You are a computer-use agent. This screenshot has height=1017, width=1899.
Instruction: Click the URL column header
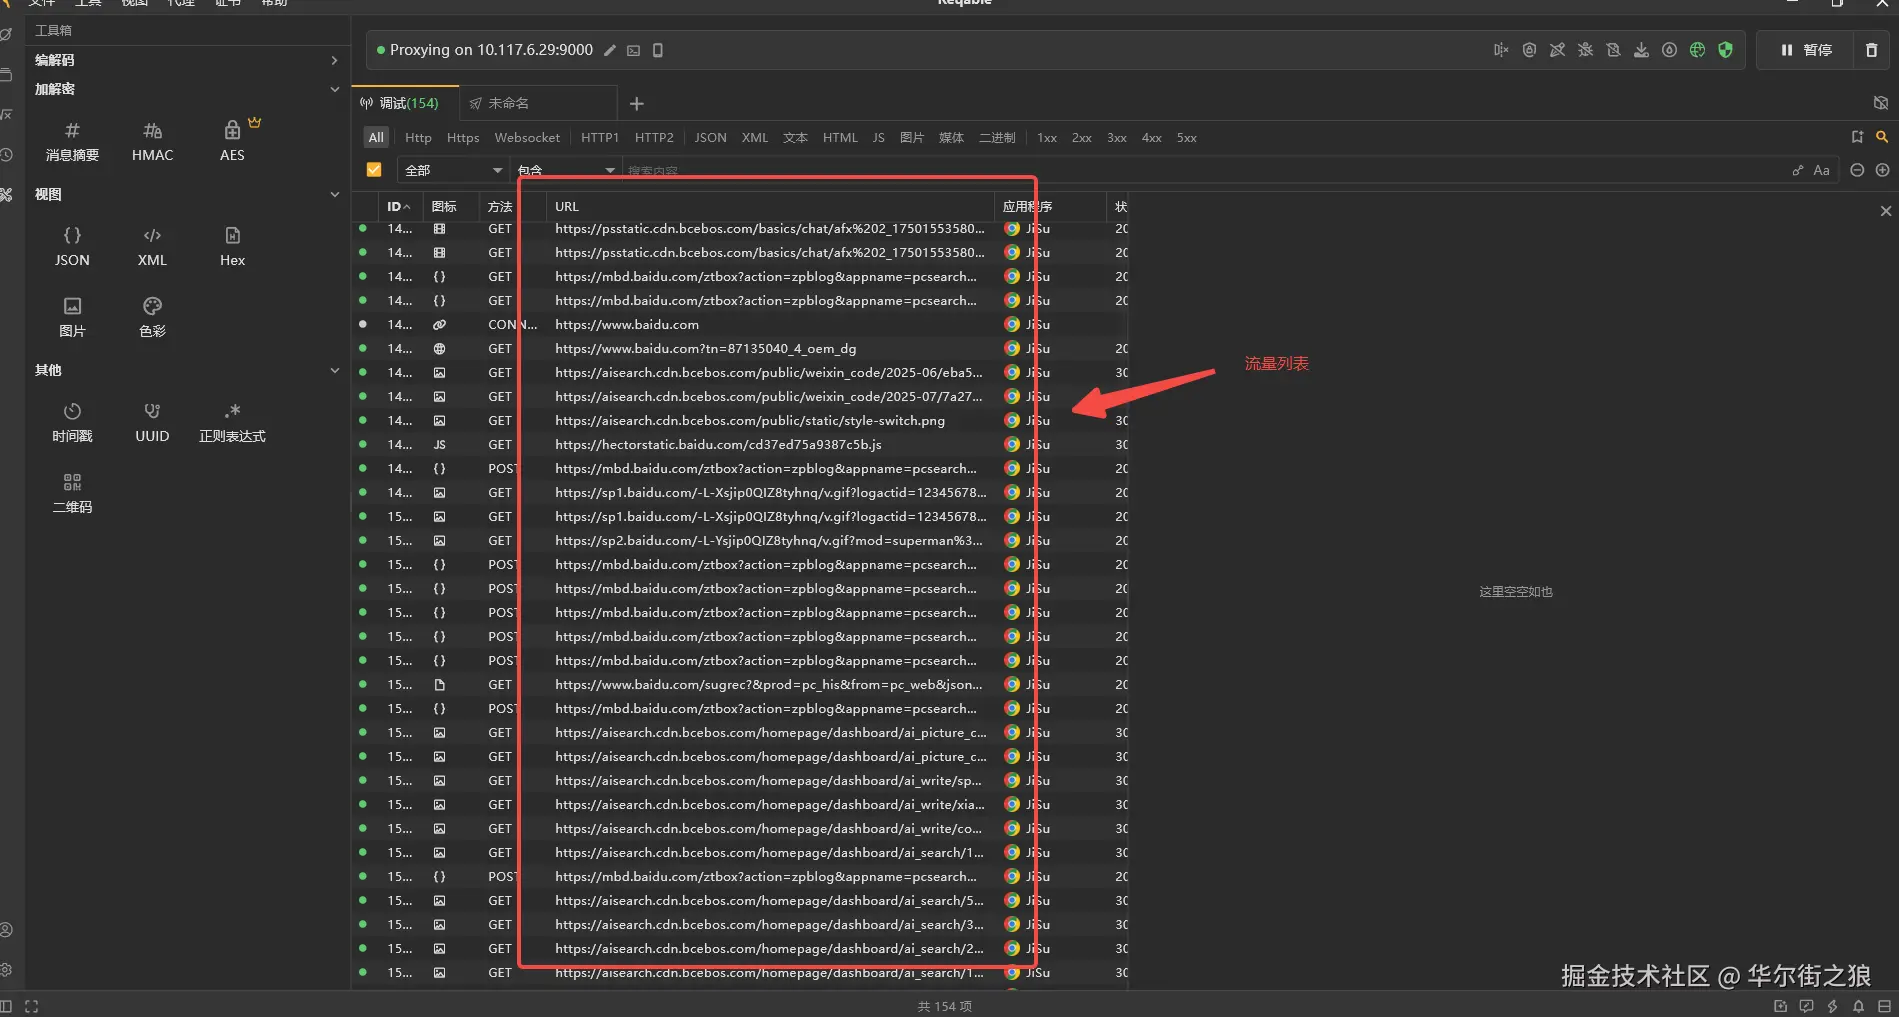pos(771,206)
